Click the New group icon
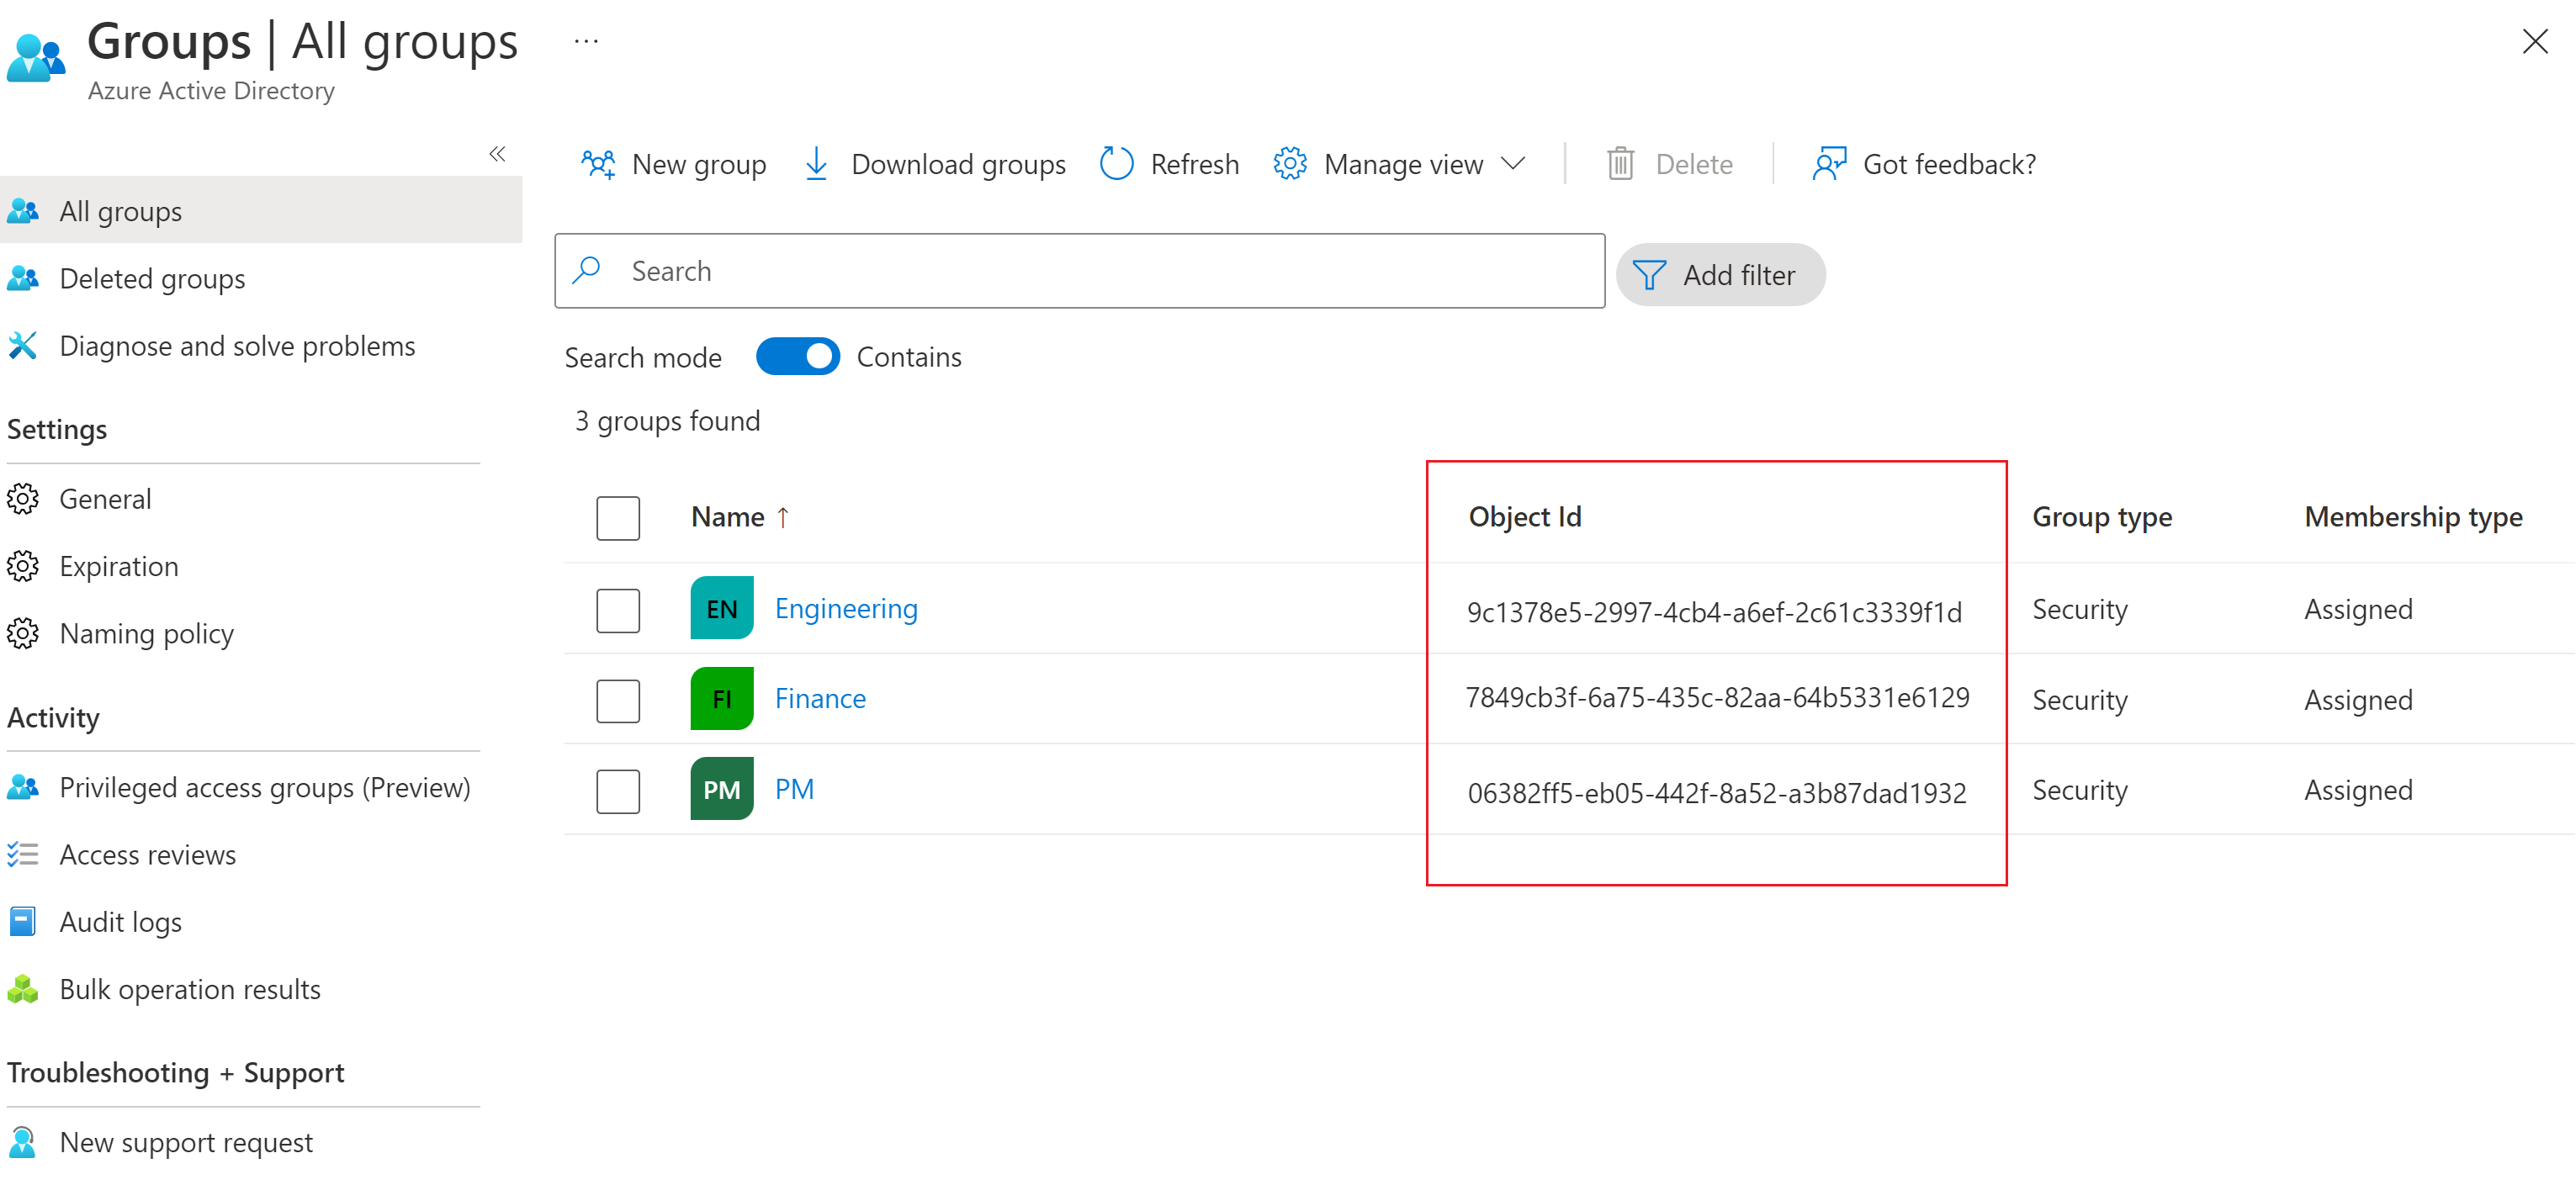The width and height of the screenshot is (2576, 1185). pyautogui.click(x=598, y=164)
